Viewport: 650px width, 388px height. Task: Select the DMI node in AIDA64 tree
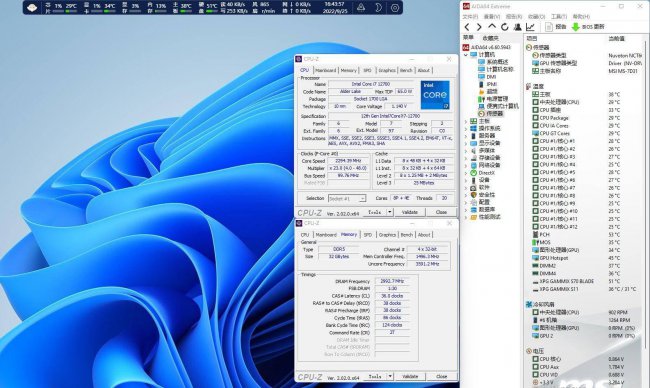point(487,77)
